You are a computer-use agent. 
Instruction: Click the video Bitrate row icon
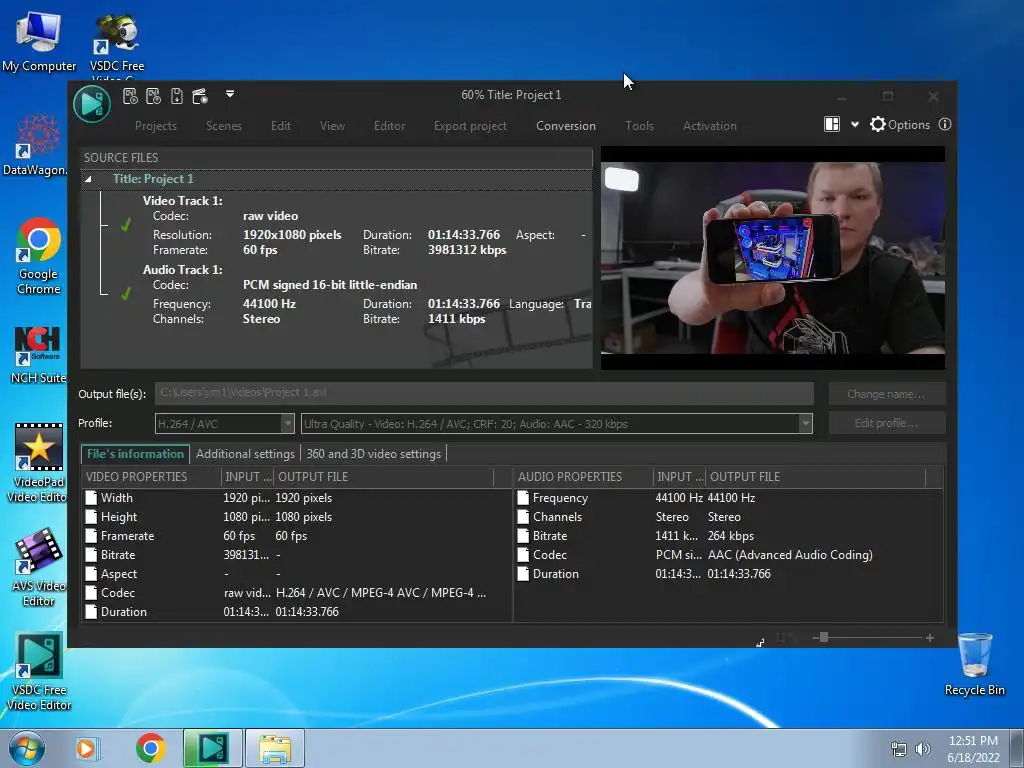[x=91, y=554]
